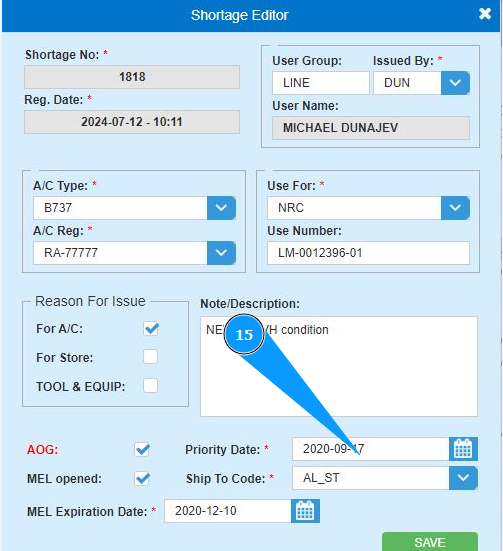Screen dimensions: 503x551
Task: Click the User Group field LINE
Action: point(321,83)
